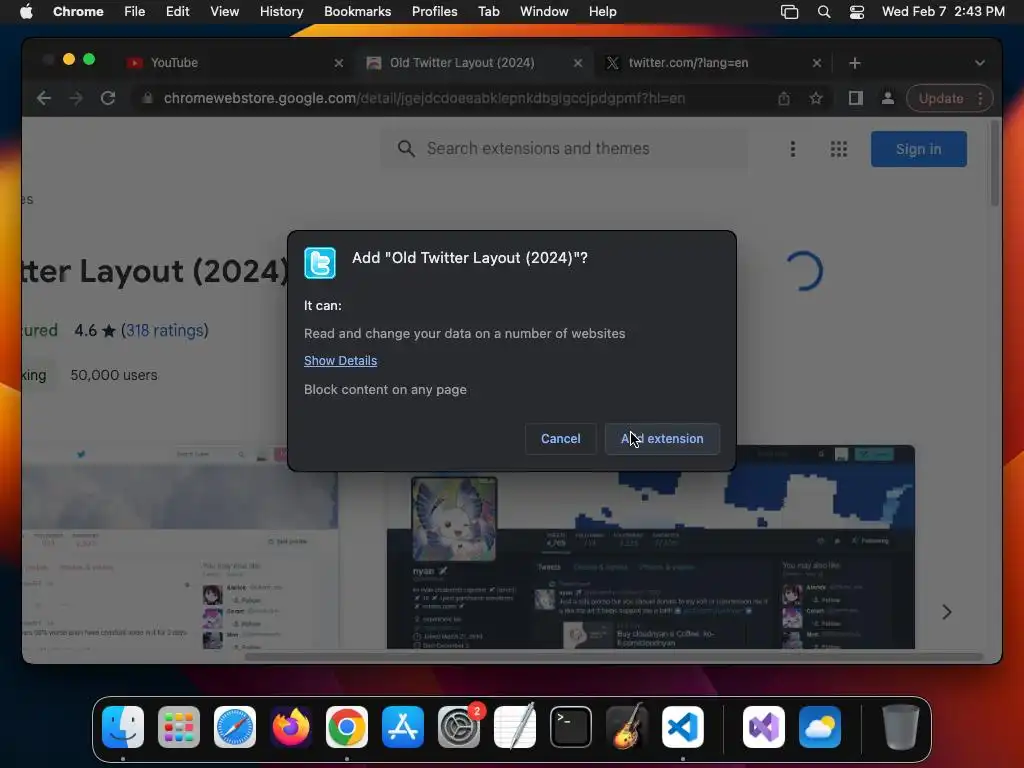Open Trash from the Dock

point(901,727)
